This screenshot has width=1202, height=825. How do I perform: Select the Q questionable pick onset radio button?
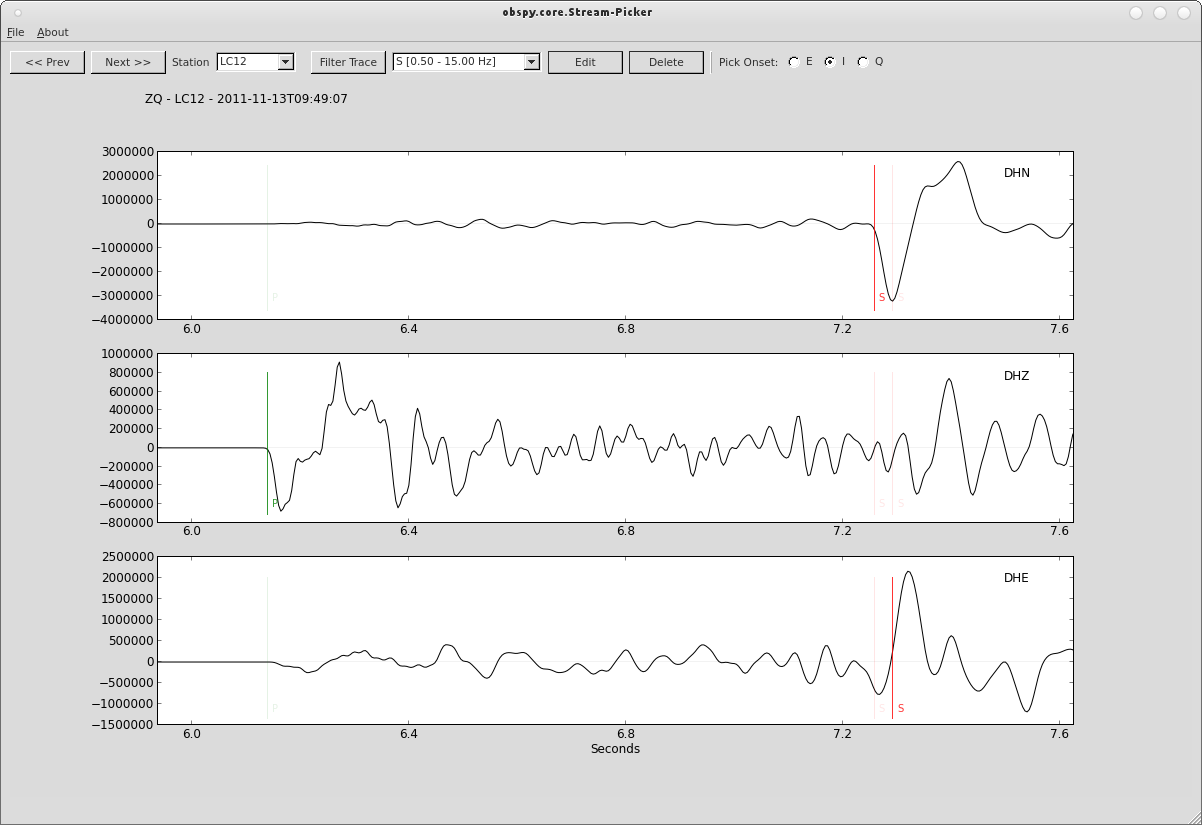[x=862, y=61]
